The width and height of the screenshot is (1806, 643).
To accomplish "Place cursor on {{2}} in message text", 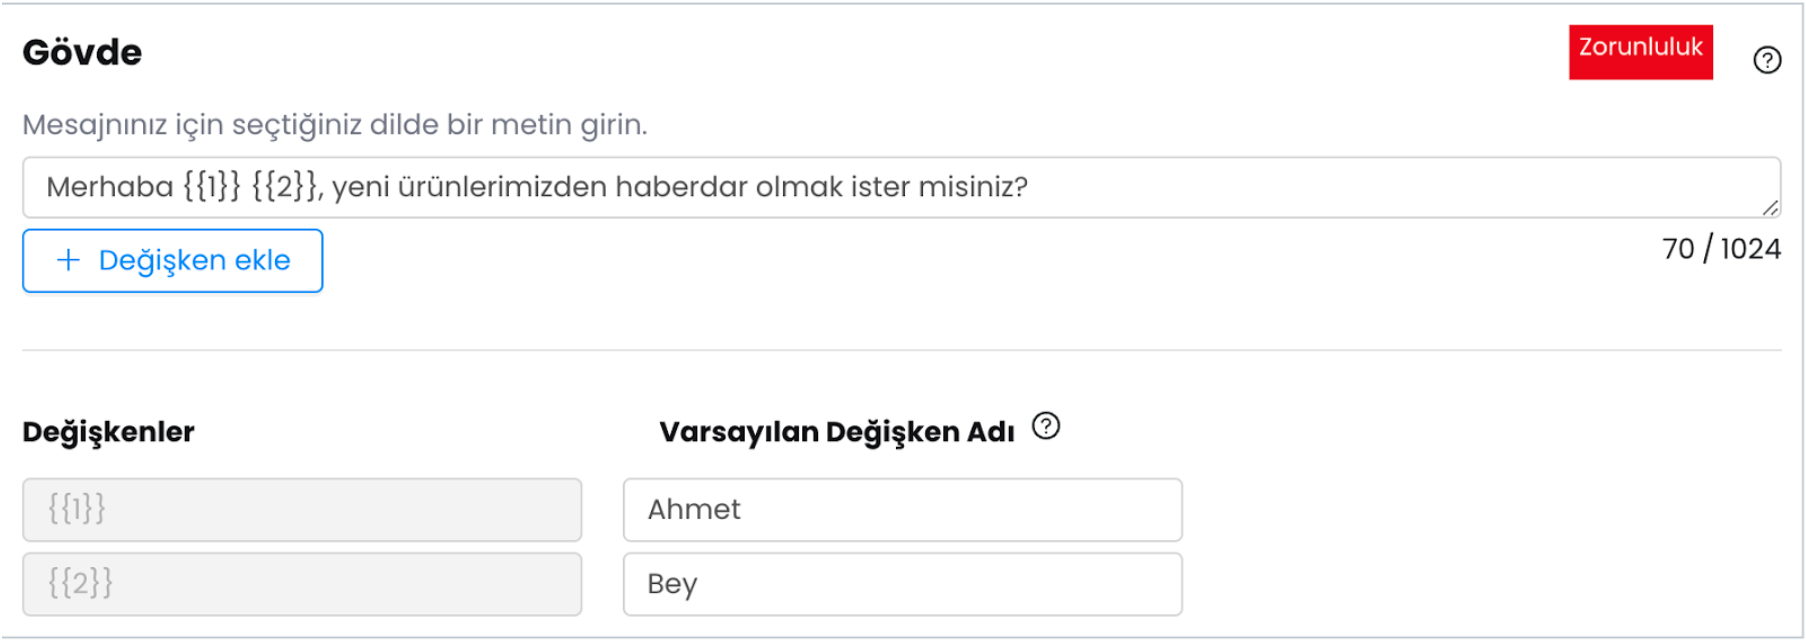I will point(285,187).
